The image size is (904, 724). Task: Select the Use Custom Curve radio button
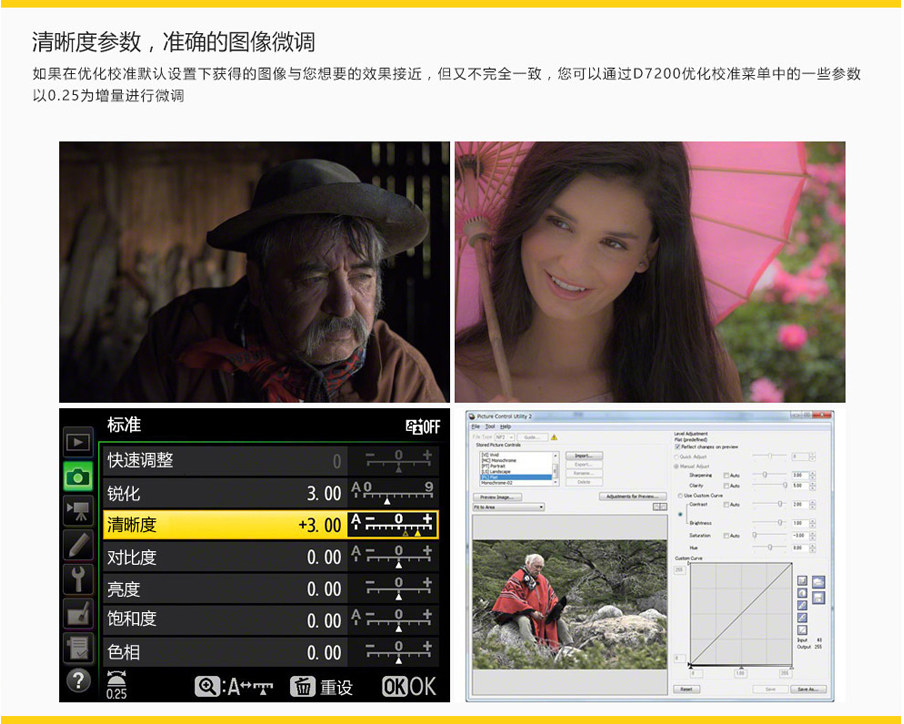tap(680, 496)
